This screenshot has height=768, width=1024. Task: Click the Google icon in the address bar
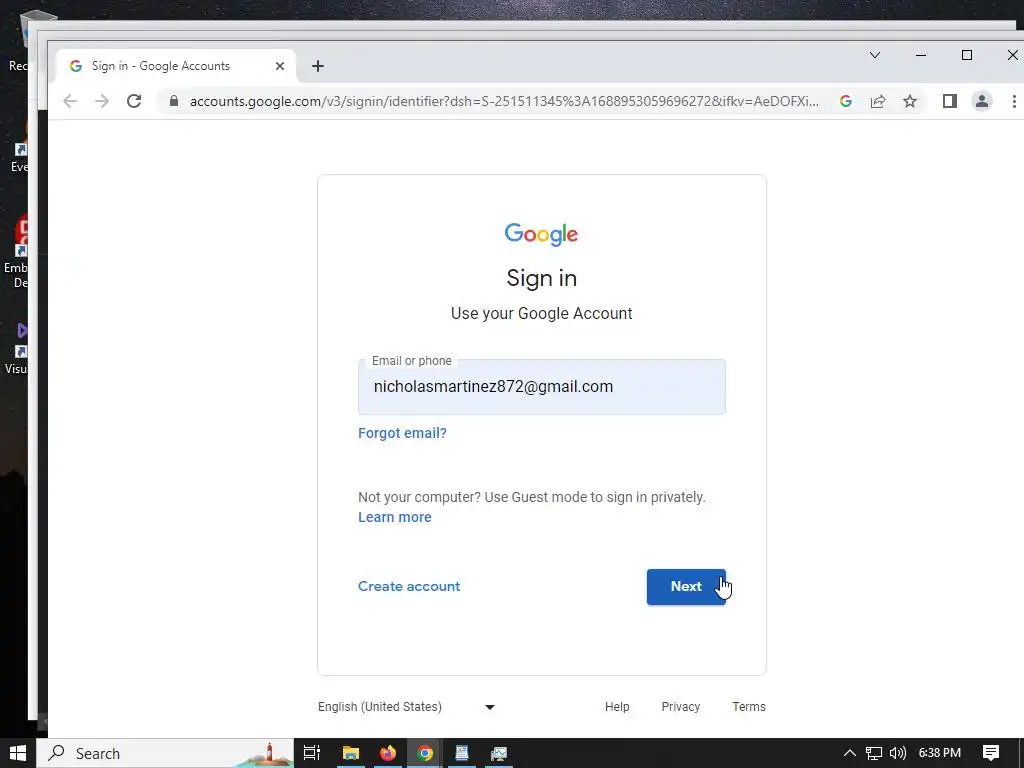(846, 101)
